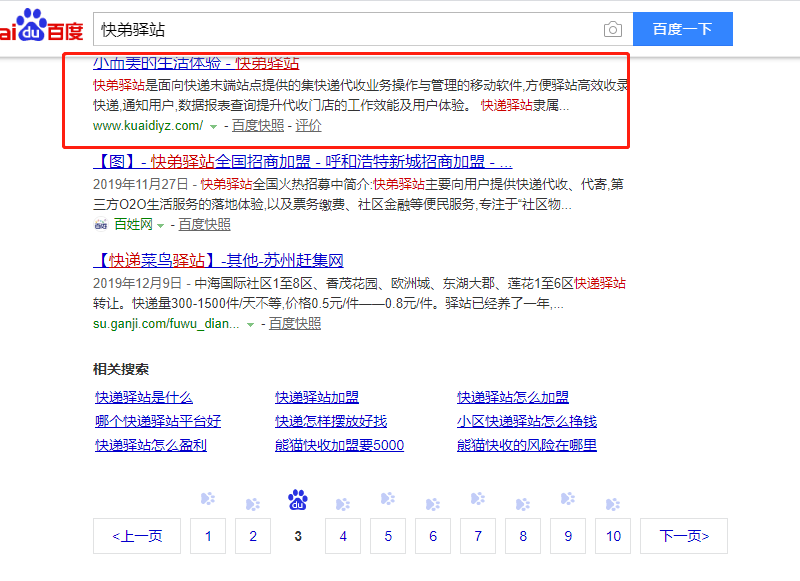Click the blue du paw above page 3

pyautogui.click(x=298, y=500)
